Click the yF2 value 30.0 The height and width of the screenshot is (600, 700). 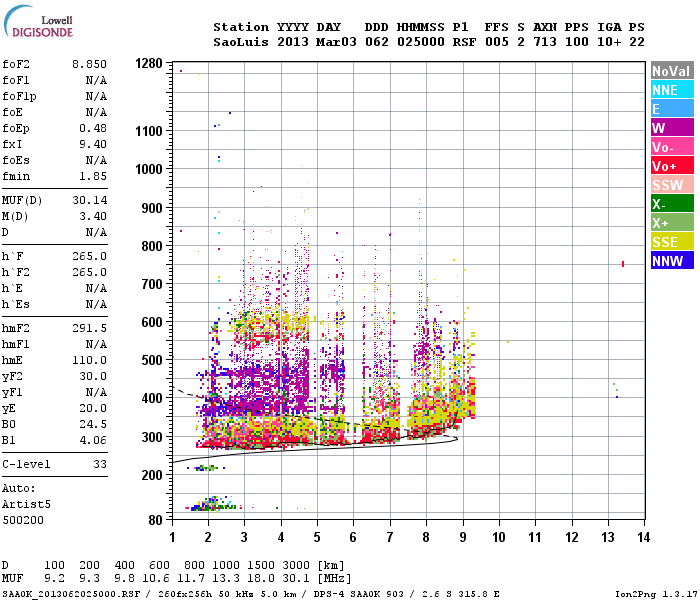[x=93, y=376]
